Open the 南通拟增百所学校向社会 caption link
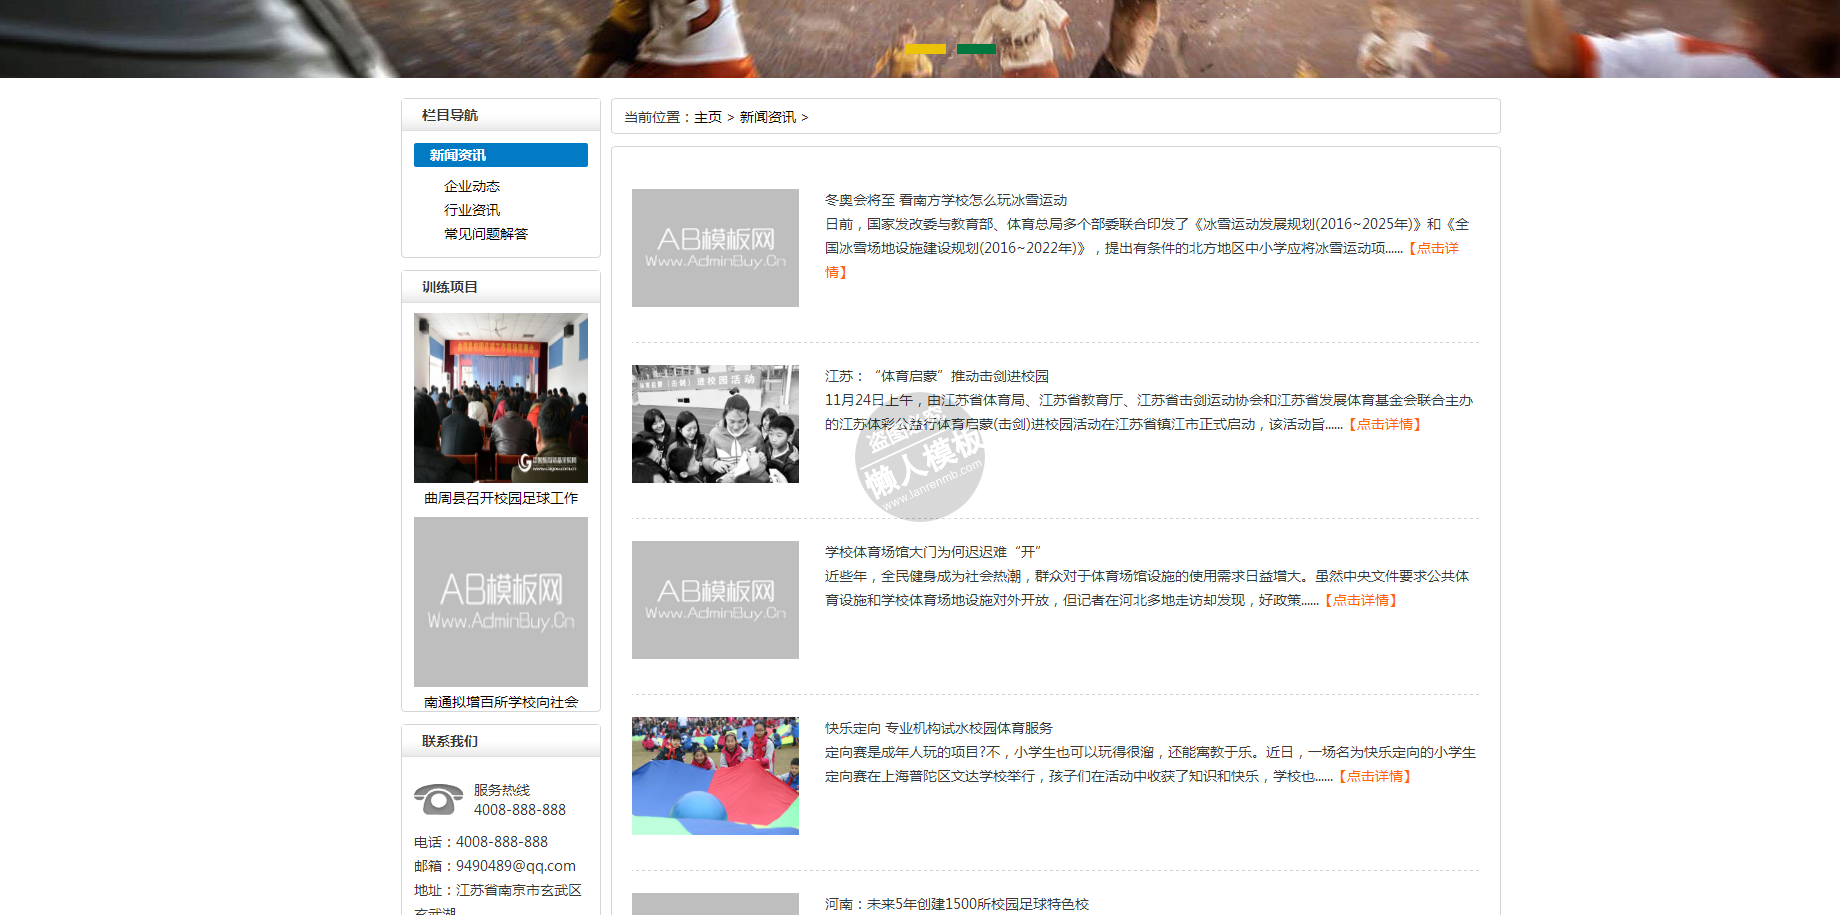Viewport: 1840px width, 915px height. (x=501, y=702)
